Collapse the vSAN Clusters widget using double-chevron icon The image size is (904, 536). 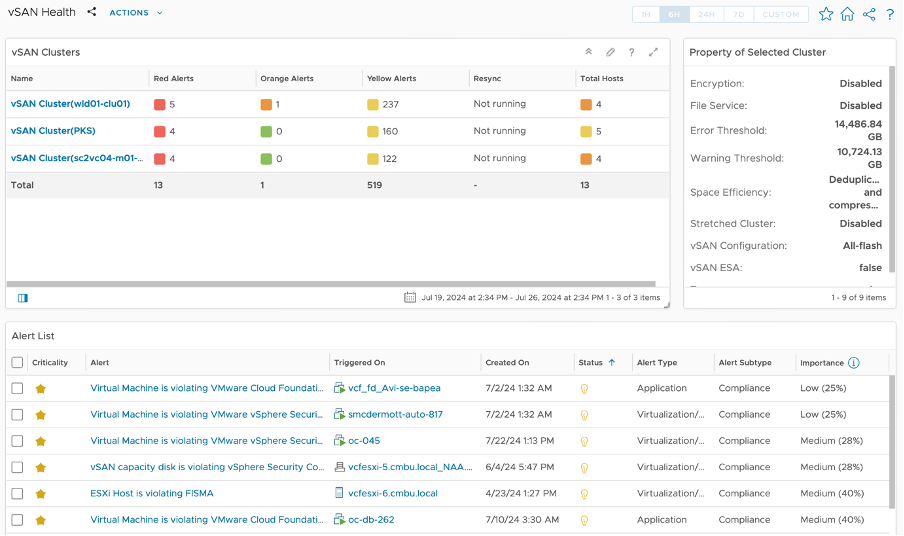pos(589,52)
